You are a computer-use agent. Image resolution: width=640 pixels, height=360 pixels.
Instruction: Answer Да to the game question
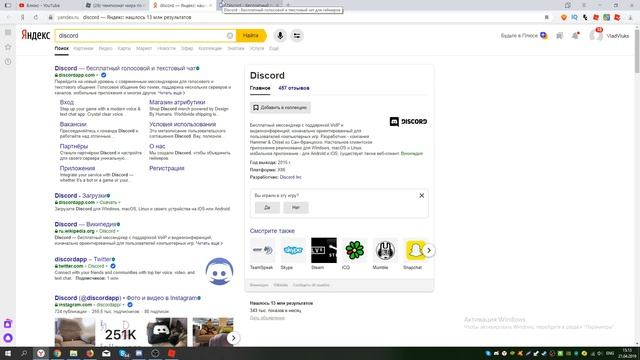click(x=267, y=207)
